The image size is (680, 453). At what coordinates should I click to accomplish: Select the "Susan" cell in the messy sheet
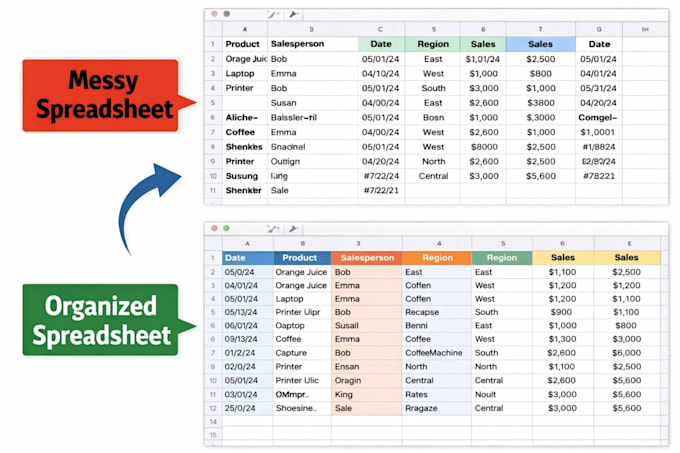pos(312,103)
